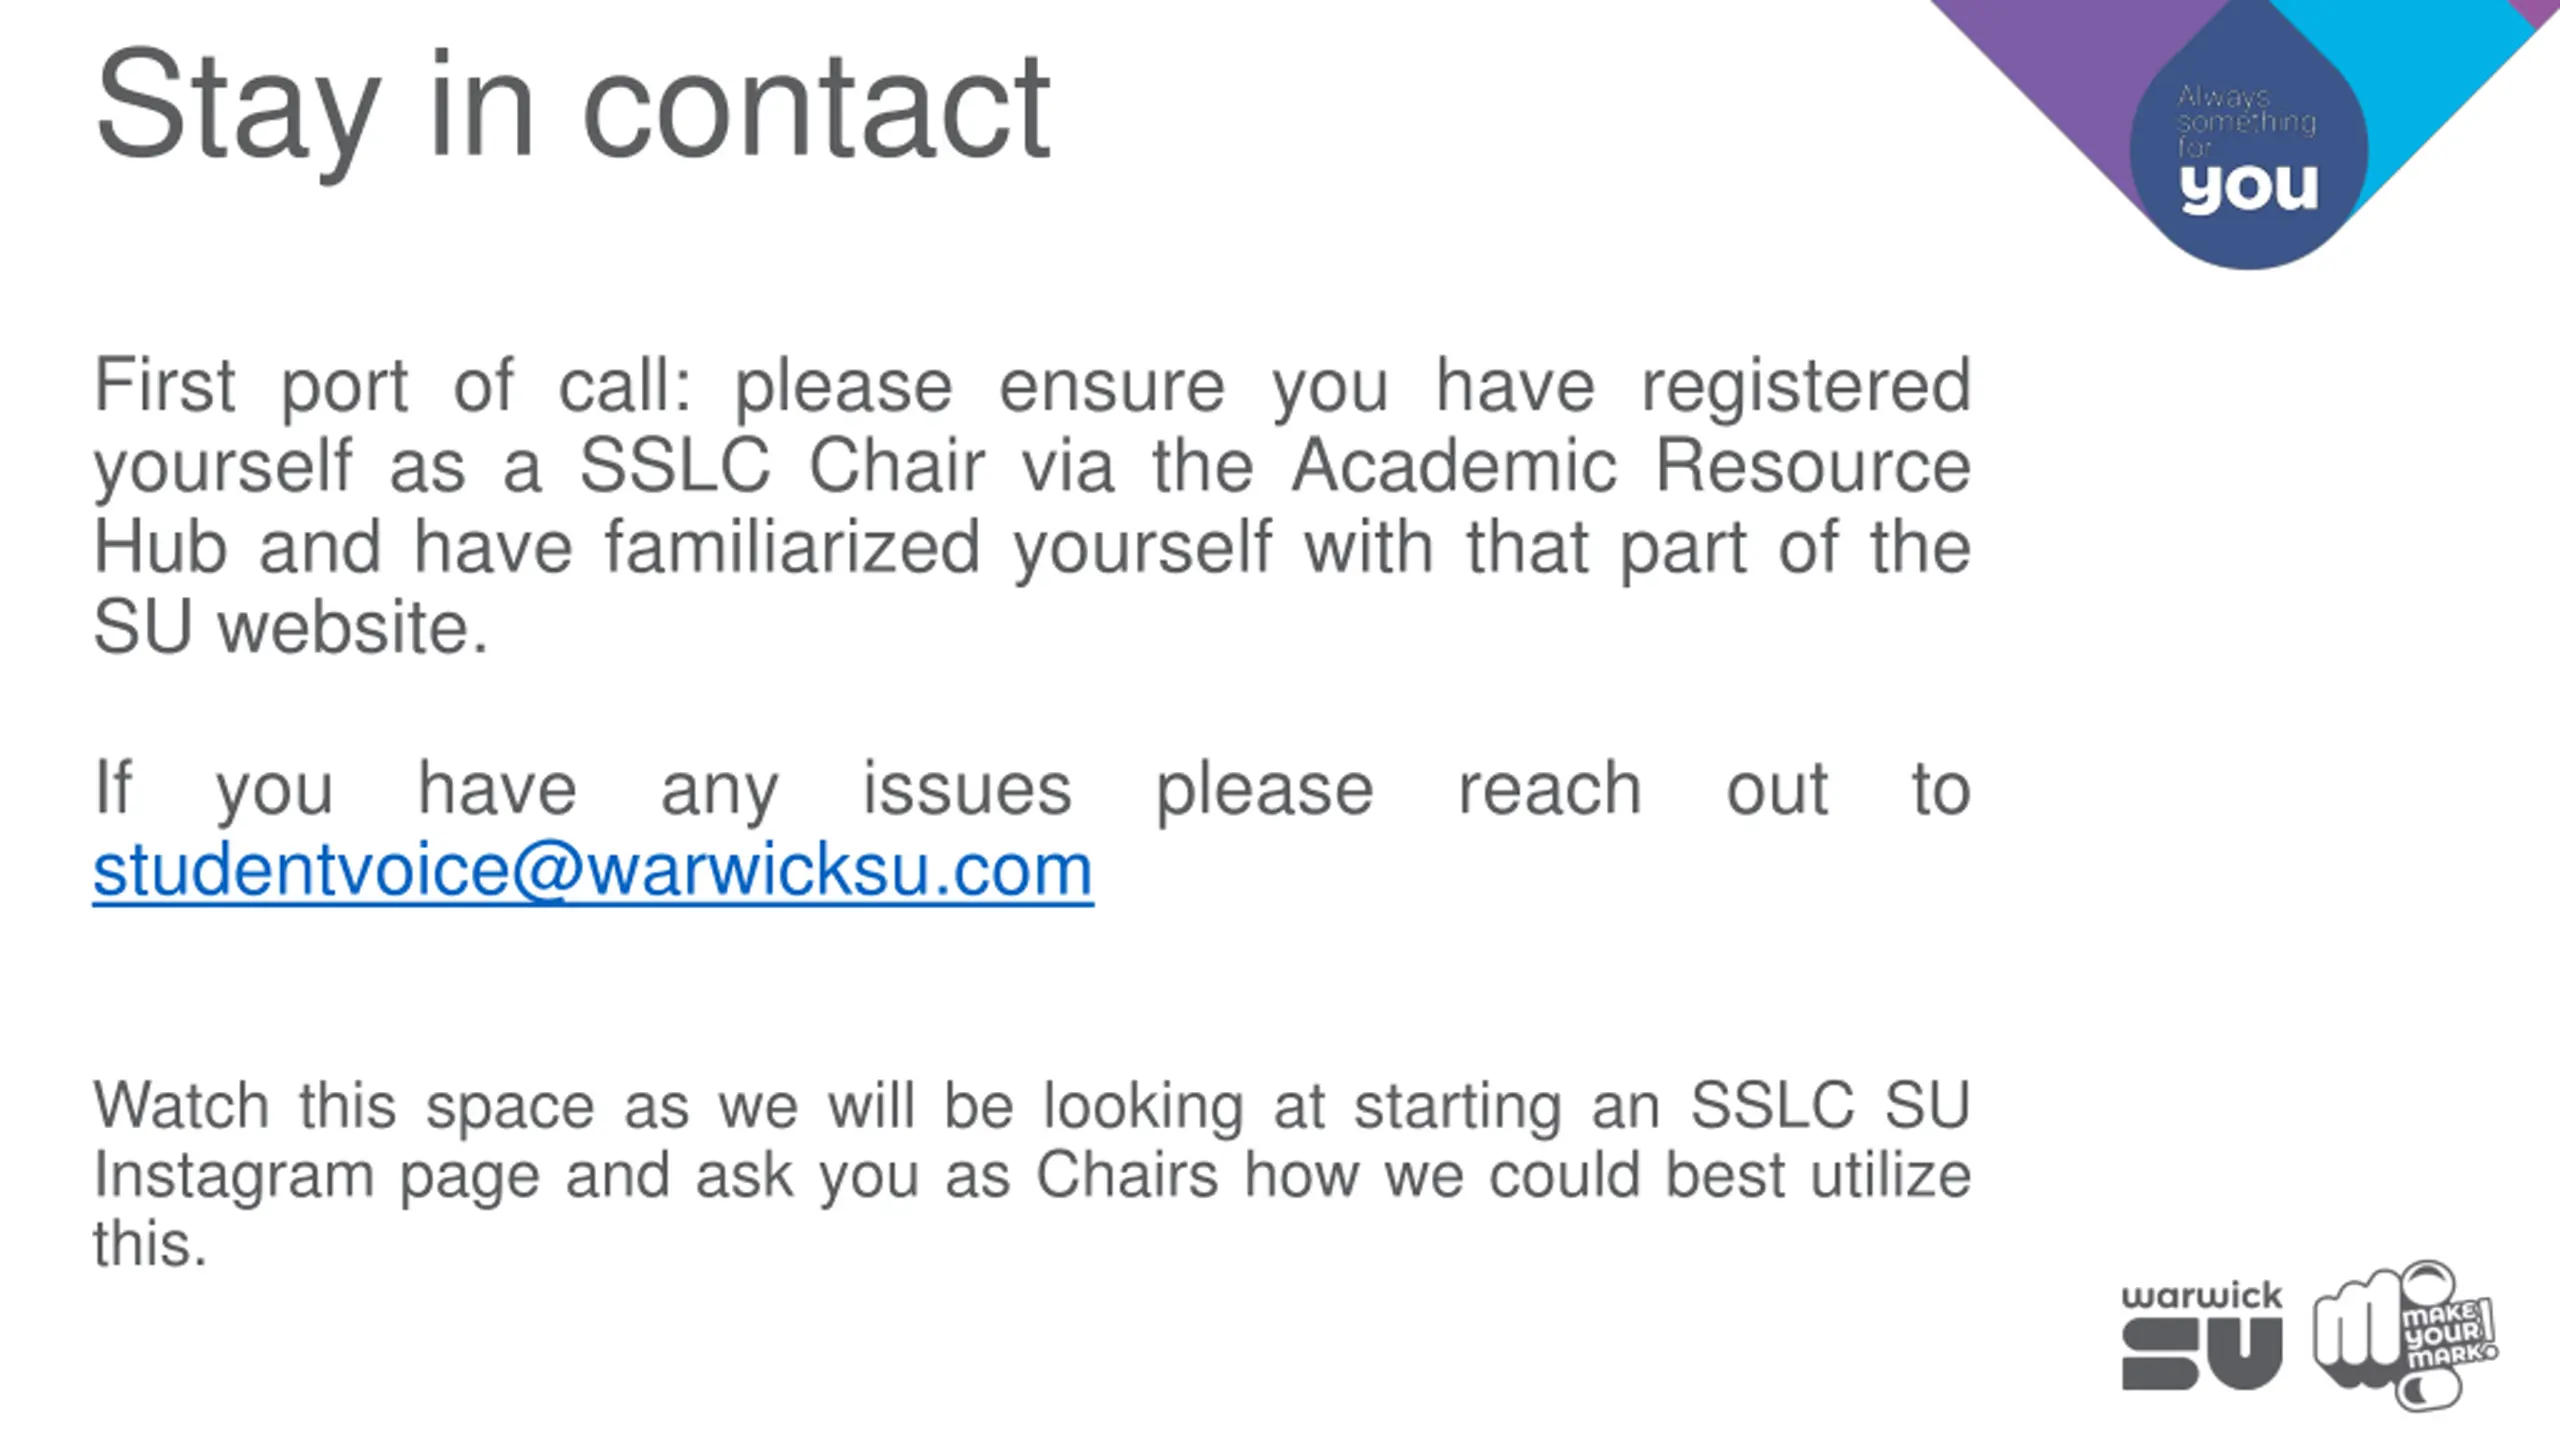Viewport: 2560px width, 1440px height.
Task: Click the 'If you have any issues' sentence
Action: click(x=583, y=790)
